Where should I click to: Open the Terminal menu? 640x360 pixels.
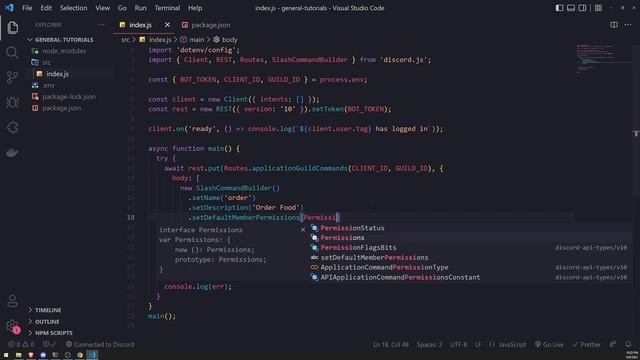[x=167, y=8]
